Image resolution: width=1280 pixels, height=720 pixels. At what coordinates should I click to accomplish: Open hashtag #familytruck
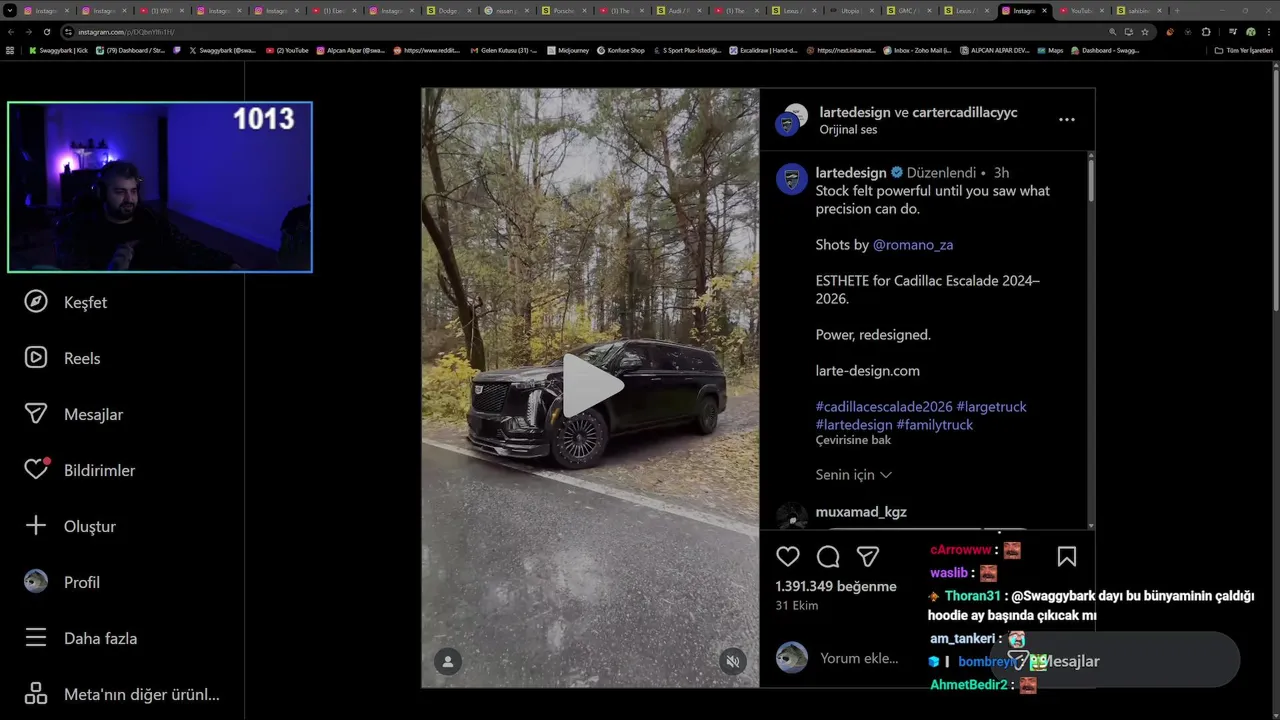[x=934, y=425]
